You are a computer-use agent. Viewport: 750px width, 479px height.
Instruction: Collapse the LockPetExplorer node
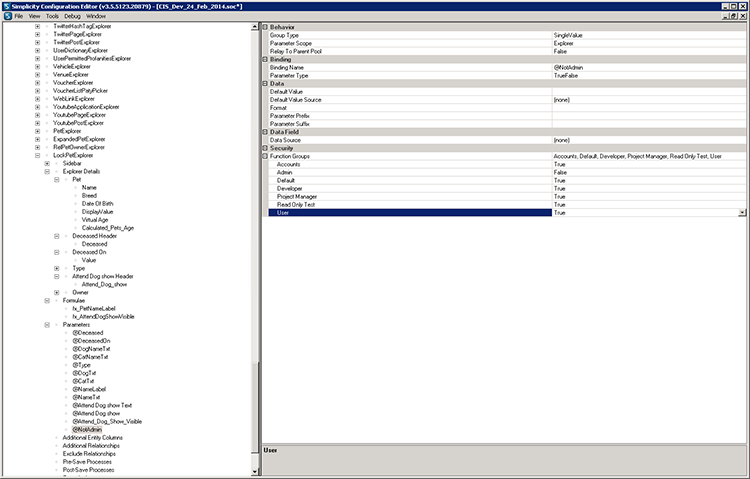pos(37,156)
